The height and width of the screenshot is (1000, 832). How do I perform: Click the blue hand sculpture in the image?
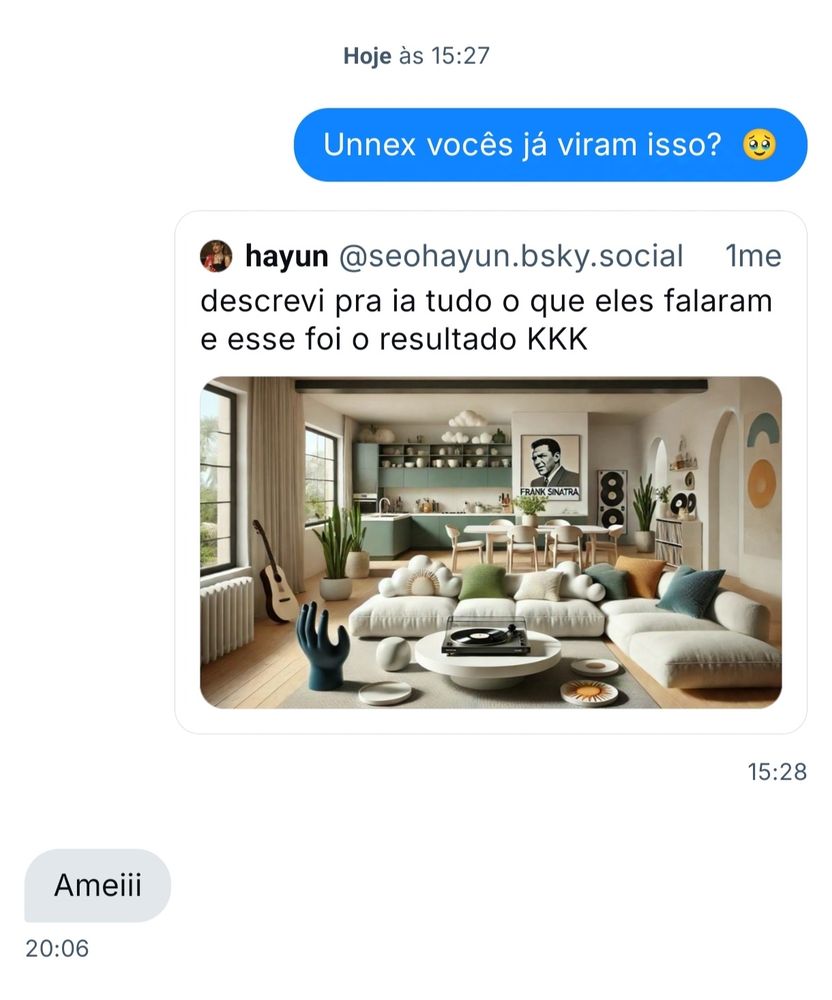point(323,645)
